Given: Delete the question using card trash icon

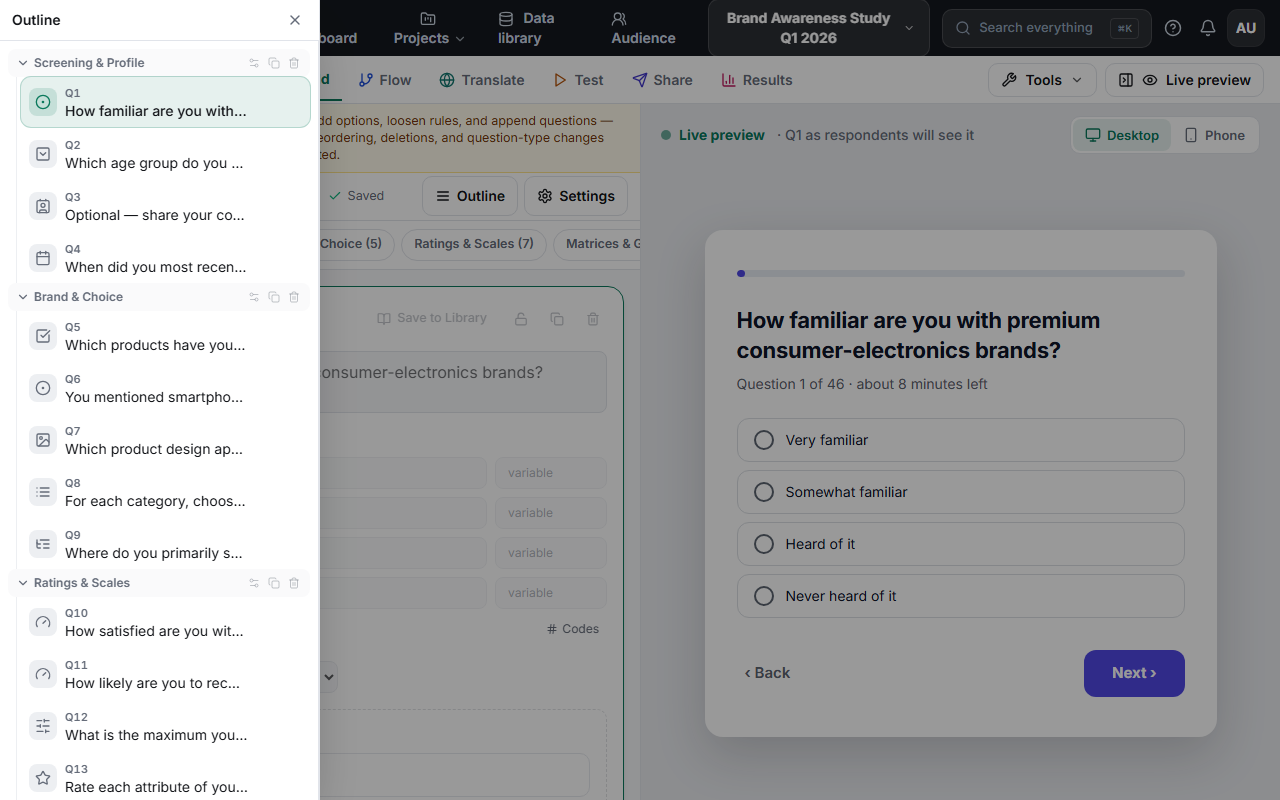Looking at the screenshot, I should click(x=593, y=319).
